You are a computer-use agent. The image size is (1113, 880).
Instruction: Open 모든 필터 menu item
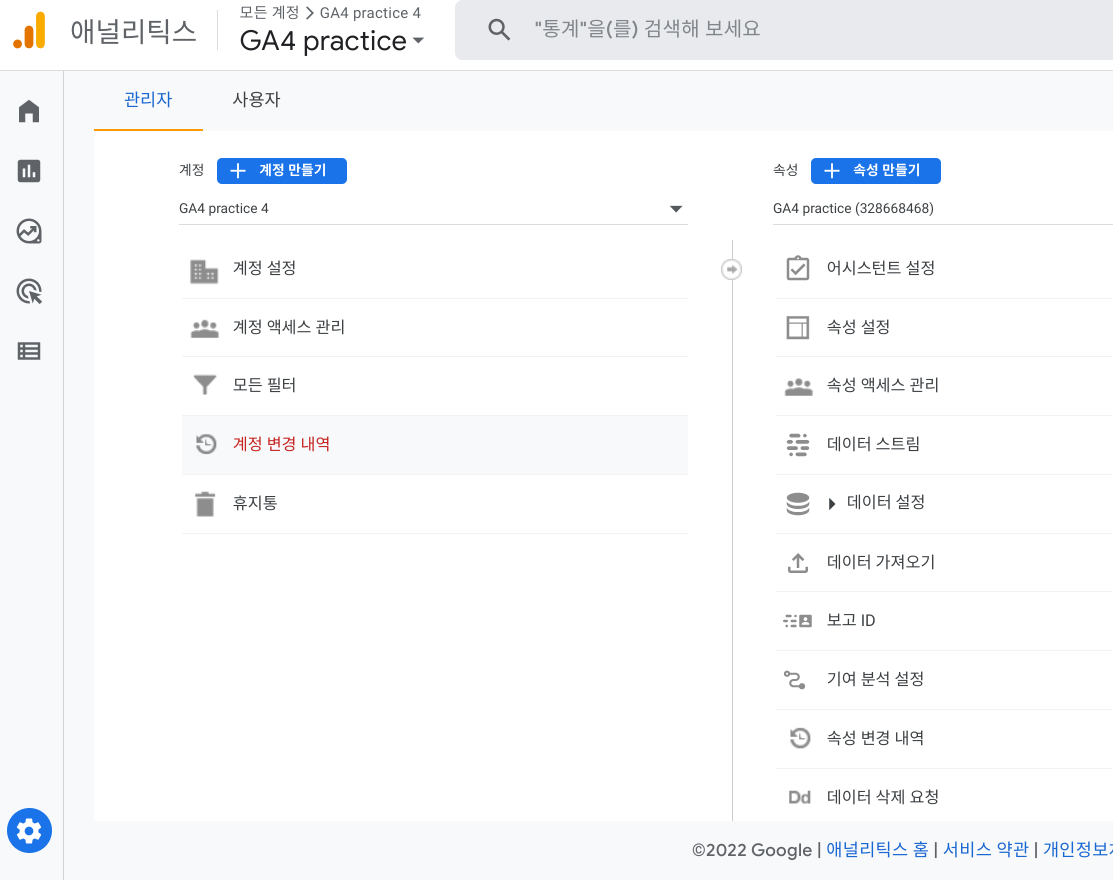pyautogui.click(x=434, y=386)
